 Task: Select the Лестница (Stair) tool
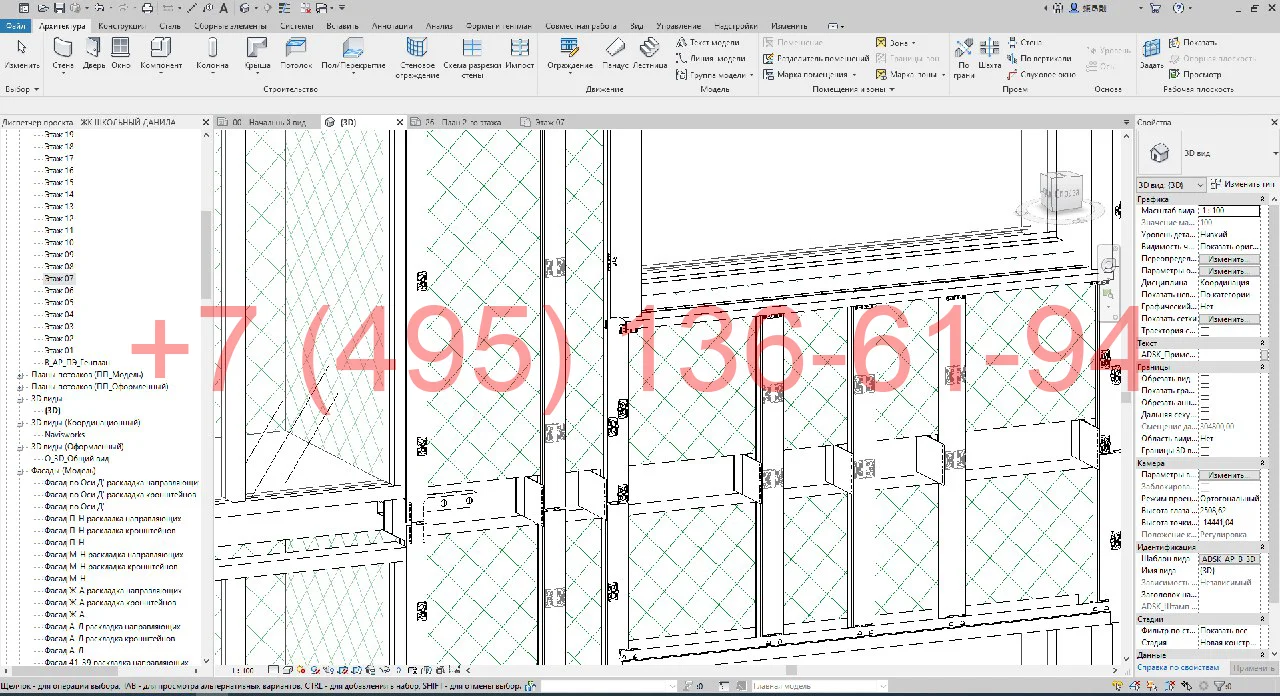point(650,53)
